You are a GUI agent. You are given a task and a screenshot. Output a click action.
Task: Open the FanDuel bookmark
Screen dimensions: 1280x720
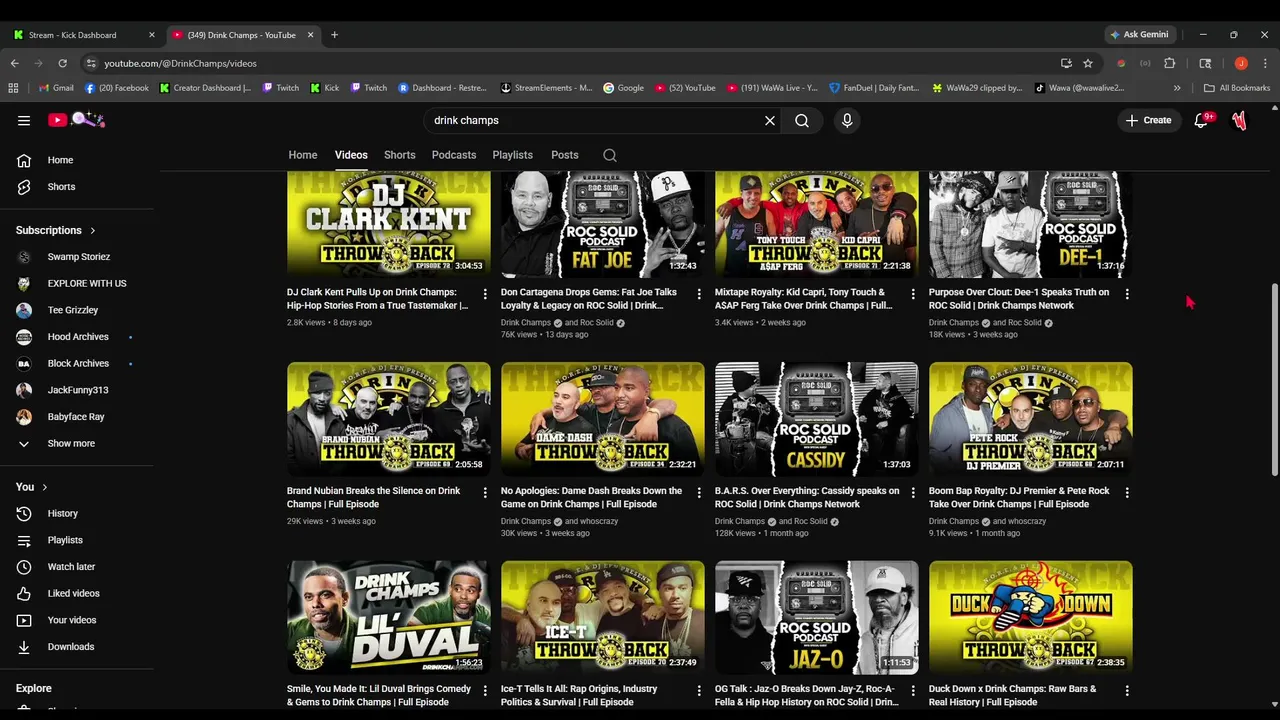[874, 88]
